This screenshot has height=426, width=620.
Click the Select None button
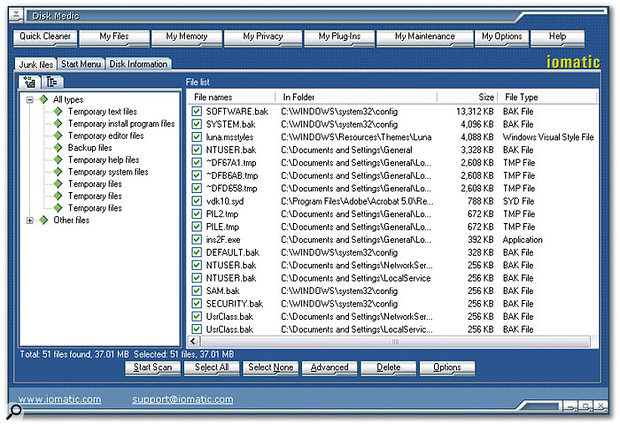tap(270, 368)
